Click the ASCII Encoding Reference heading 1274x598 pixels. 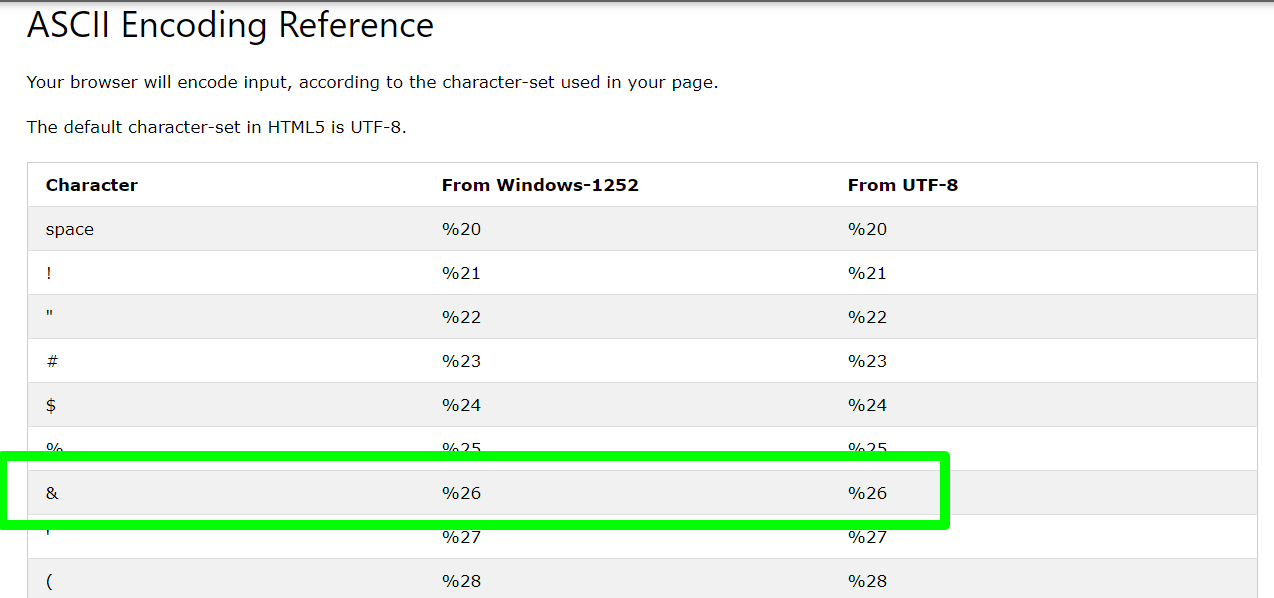coord(230,26)
